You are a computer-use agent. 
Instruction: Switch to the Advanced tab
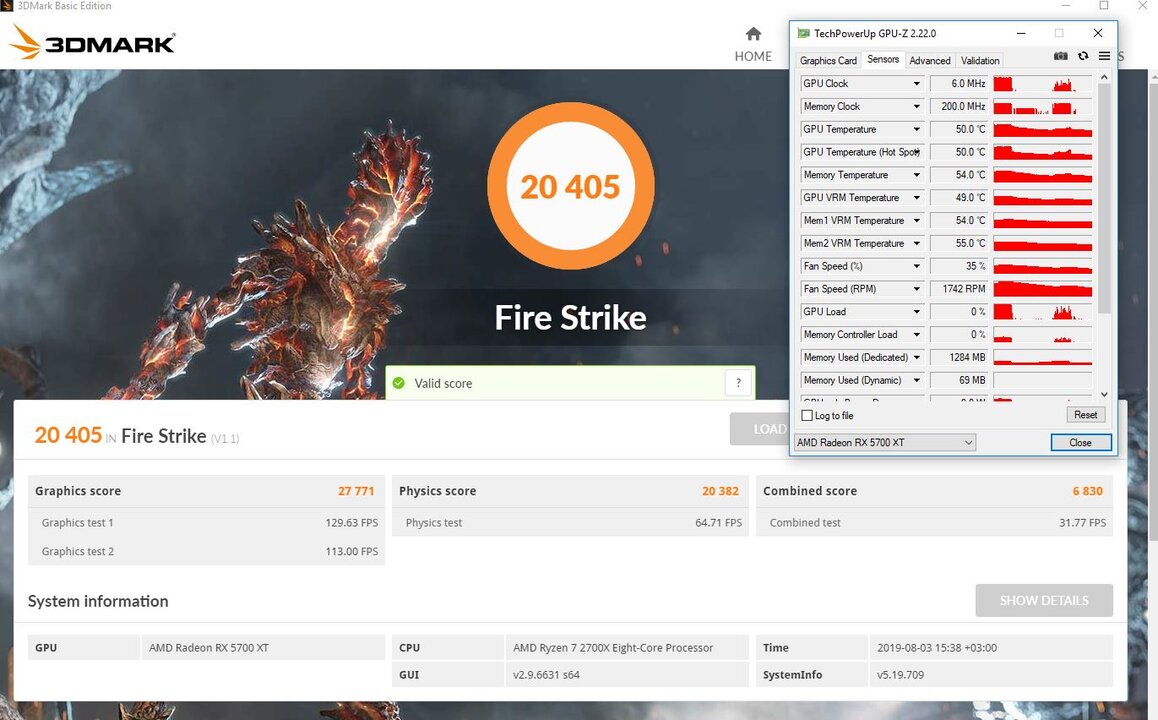pyautogui.click(x=930, y=61)
